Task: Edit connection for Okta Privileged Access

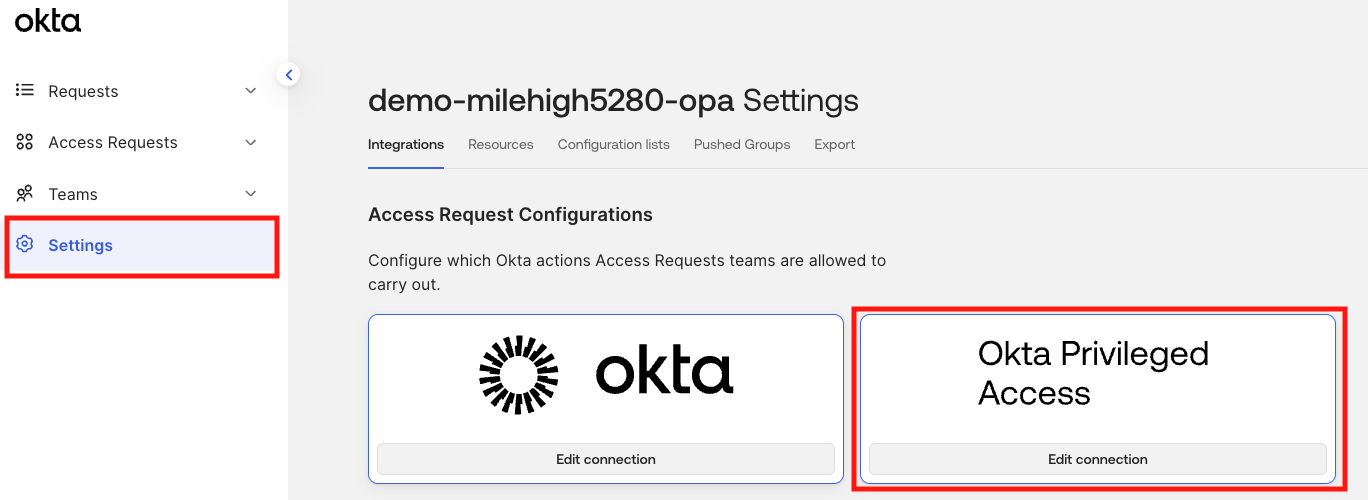Action: coord(1098,459)
